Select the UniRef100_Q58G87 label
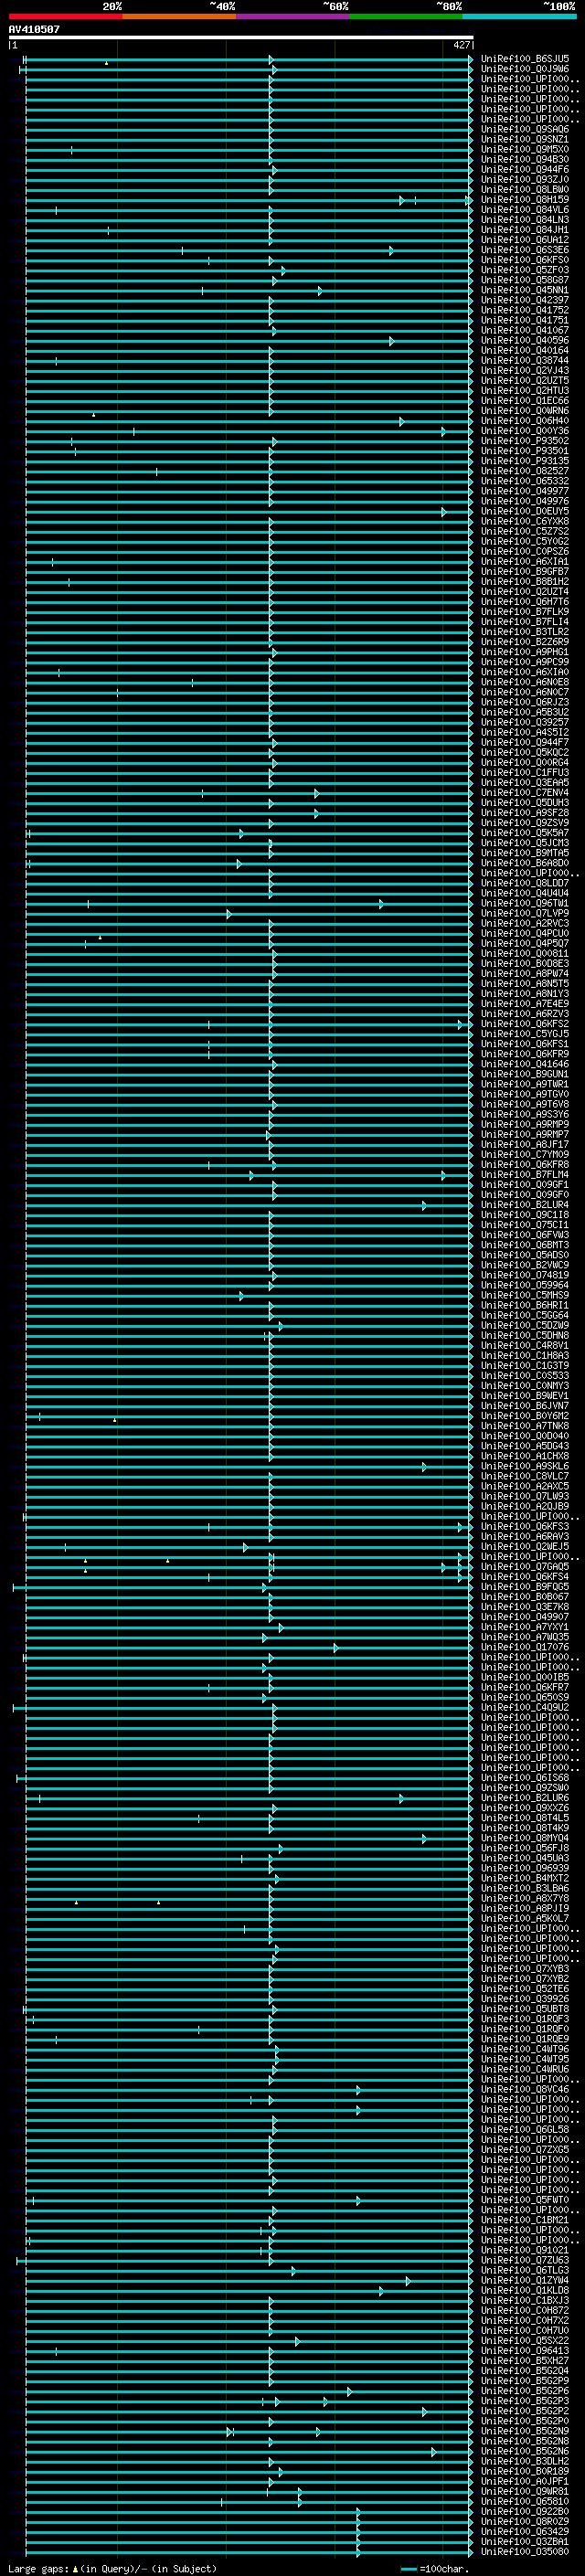585x2576 pixels. point(525,280)
